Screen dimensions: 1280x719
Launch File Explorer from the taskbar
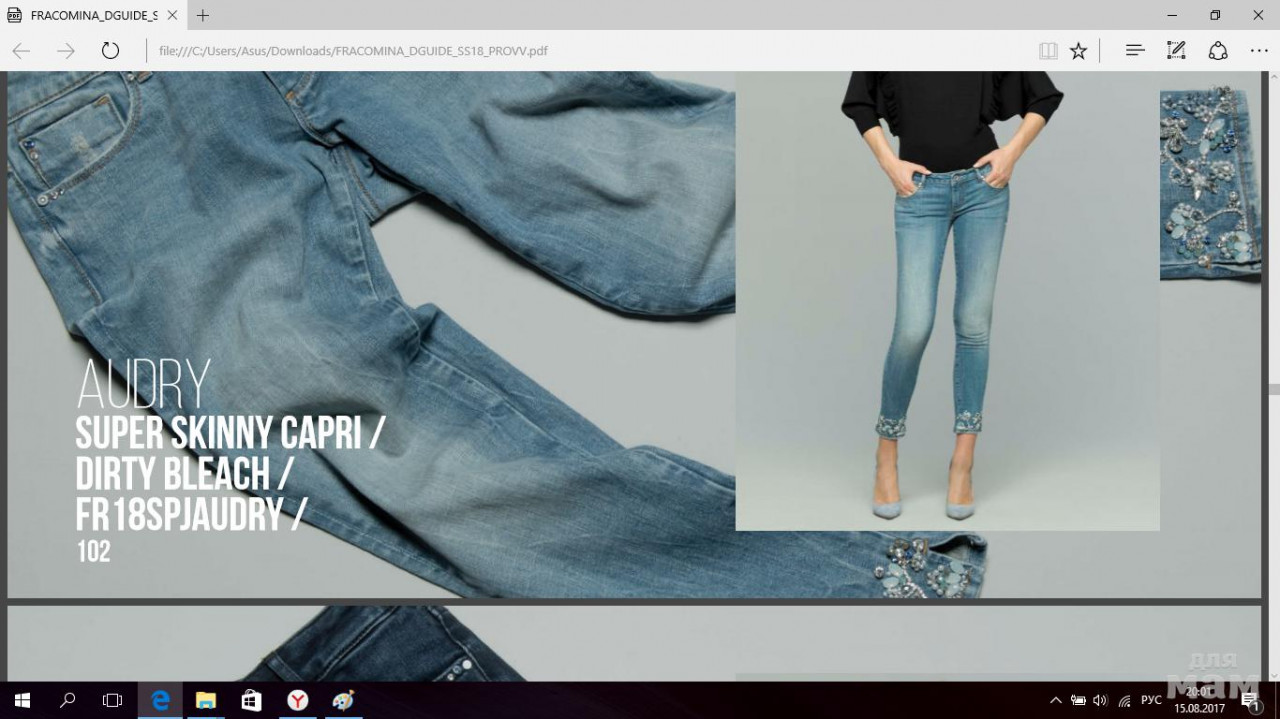(206, 700)
